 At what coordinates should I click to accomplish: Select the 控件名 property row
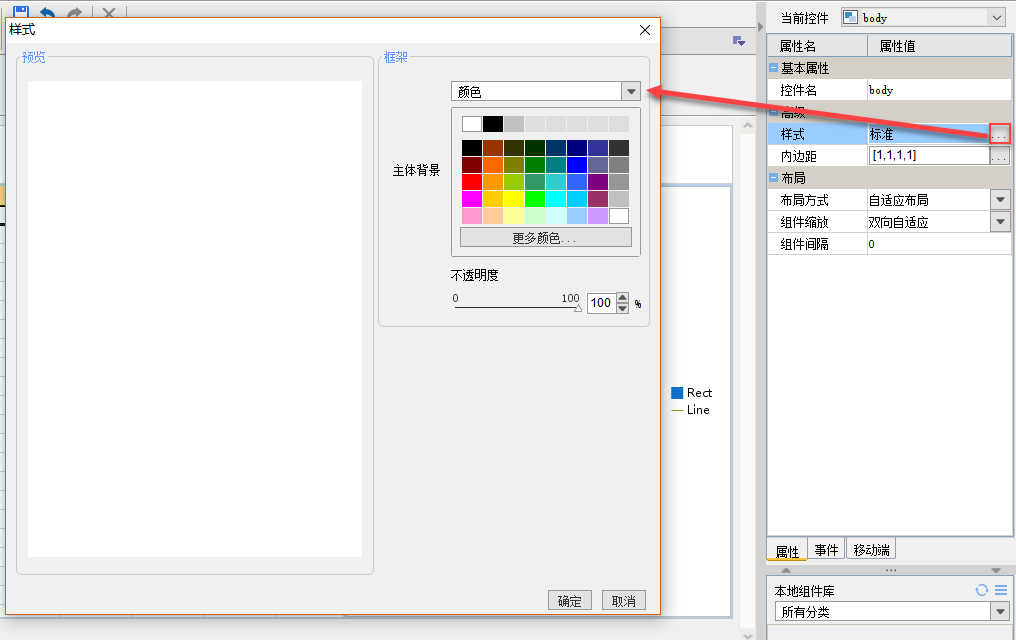(x=889, y=90)
